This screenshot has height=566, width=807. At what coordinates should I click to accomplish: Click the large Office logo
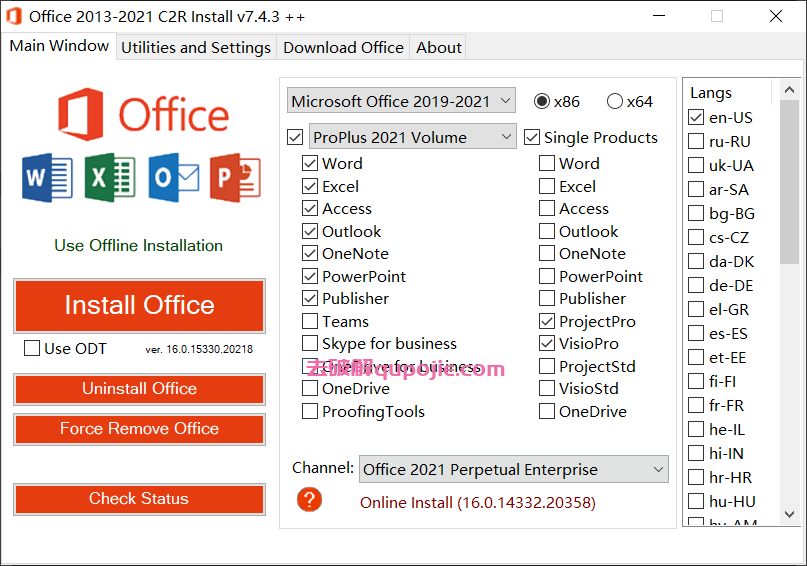point(143,114)
